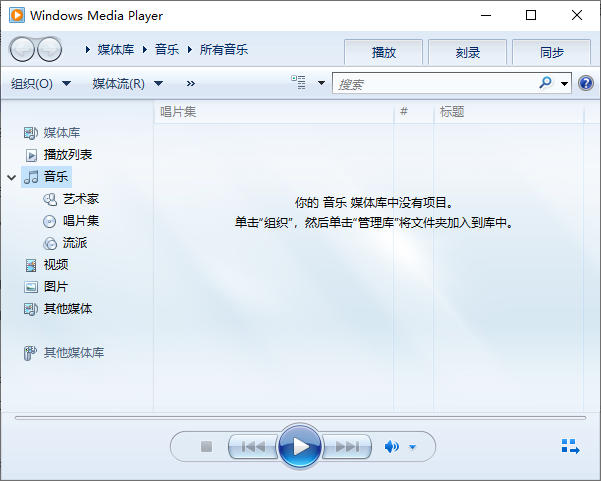Open the 组织(O) dropdown menu
Viewport: 601px width, 481px height.
point(41,84)
